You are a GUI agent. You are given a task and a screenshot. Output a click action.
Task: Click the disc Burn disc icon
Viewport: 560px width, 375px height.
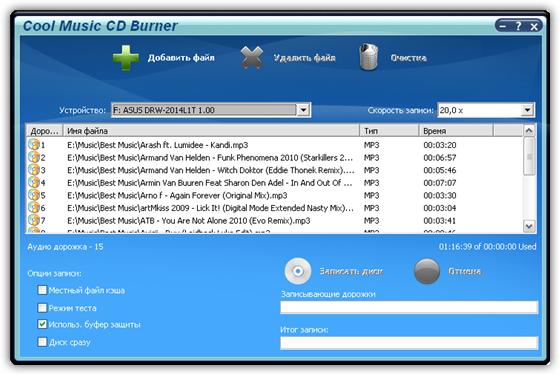coord(298,271)
